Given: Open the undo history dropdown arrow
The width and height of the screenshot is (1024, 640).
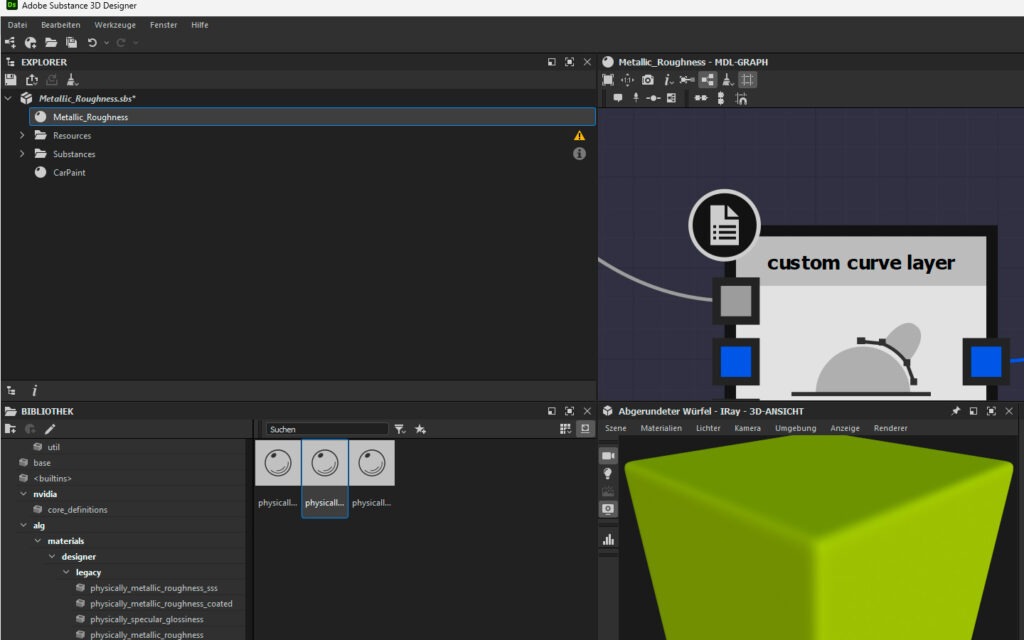Looking at the screenshot, I should (x=106, y=43).
